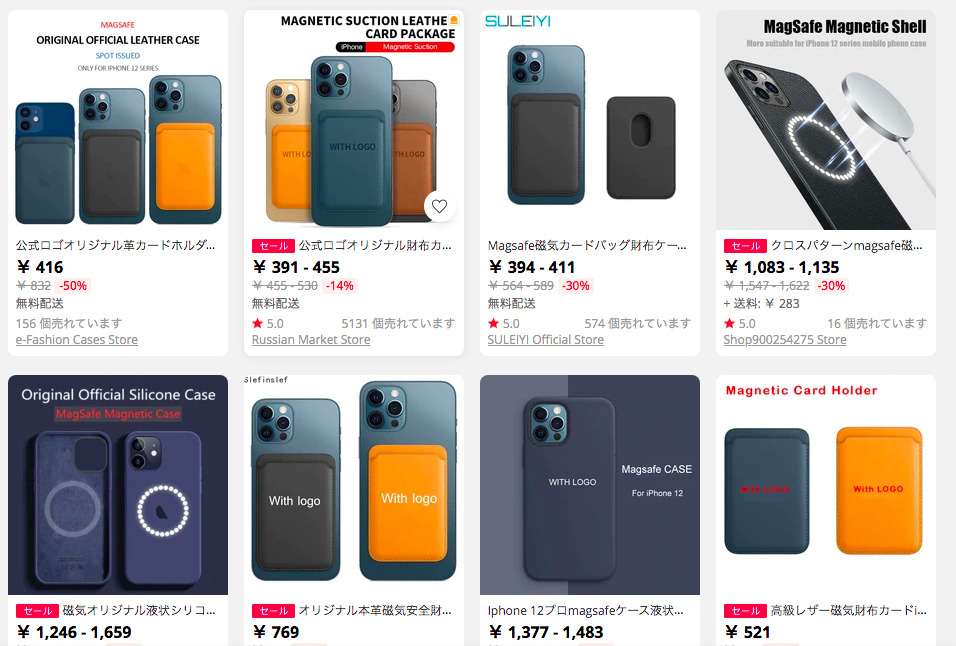Open the Magnetic Card Holder product image
This screenshot has height=646, width=956.
point(826,485)
